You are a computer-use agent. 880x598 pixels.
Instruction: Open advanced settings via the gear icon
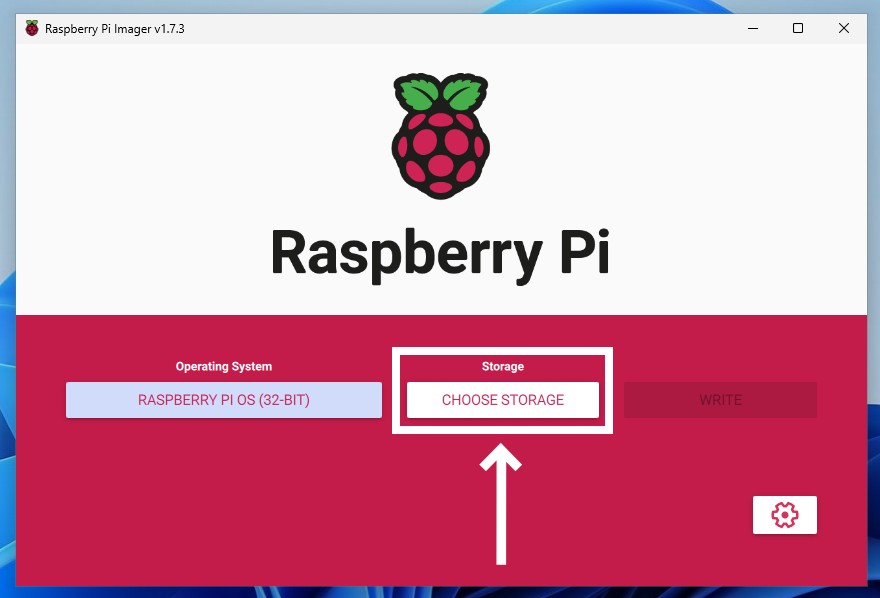(x=785, y=514)
